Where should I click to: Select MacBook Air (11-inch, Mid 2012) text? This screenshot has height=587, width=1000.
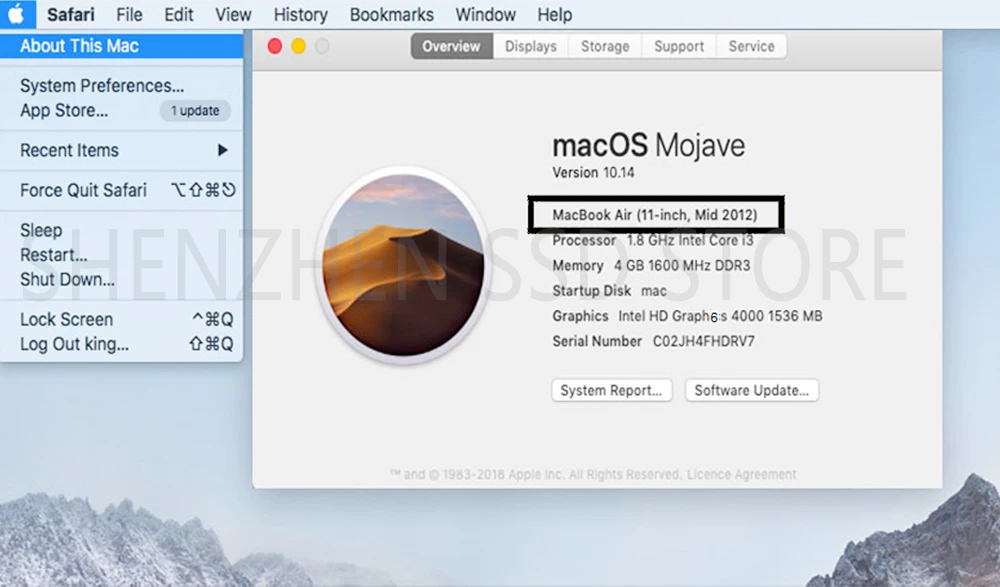coord(655,215)
